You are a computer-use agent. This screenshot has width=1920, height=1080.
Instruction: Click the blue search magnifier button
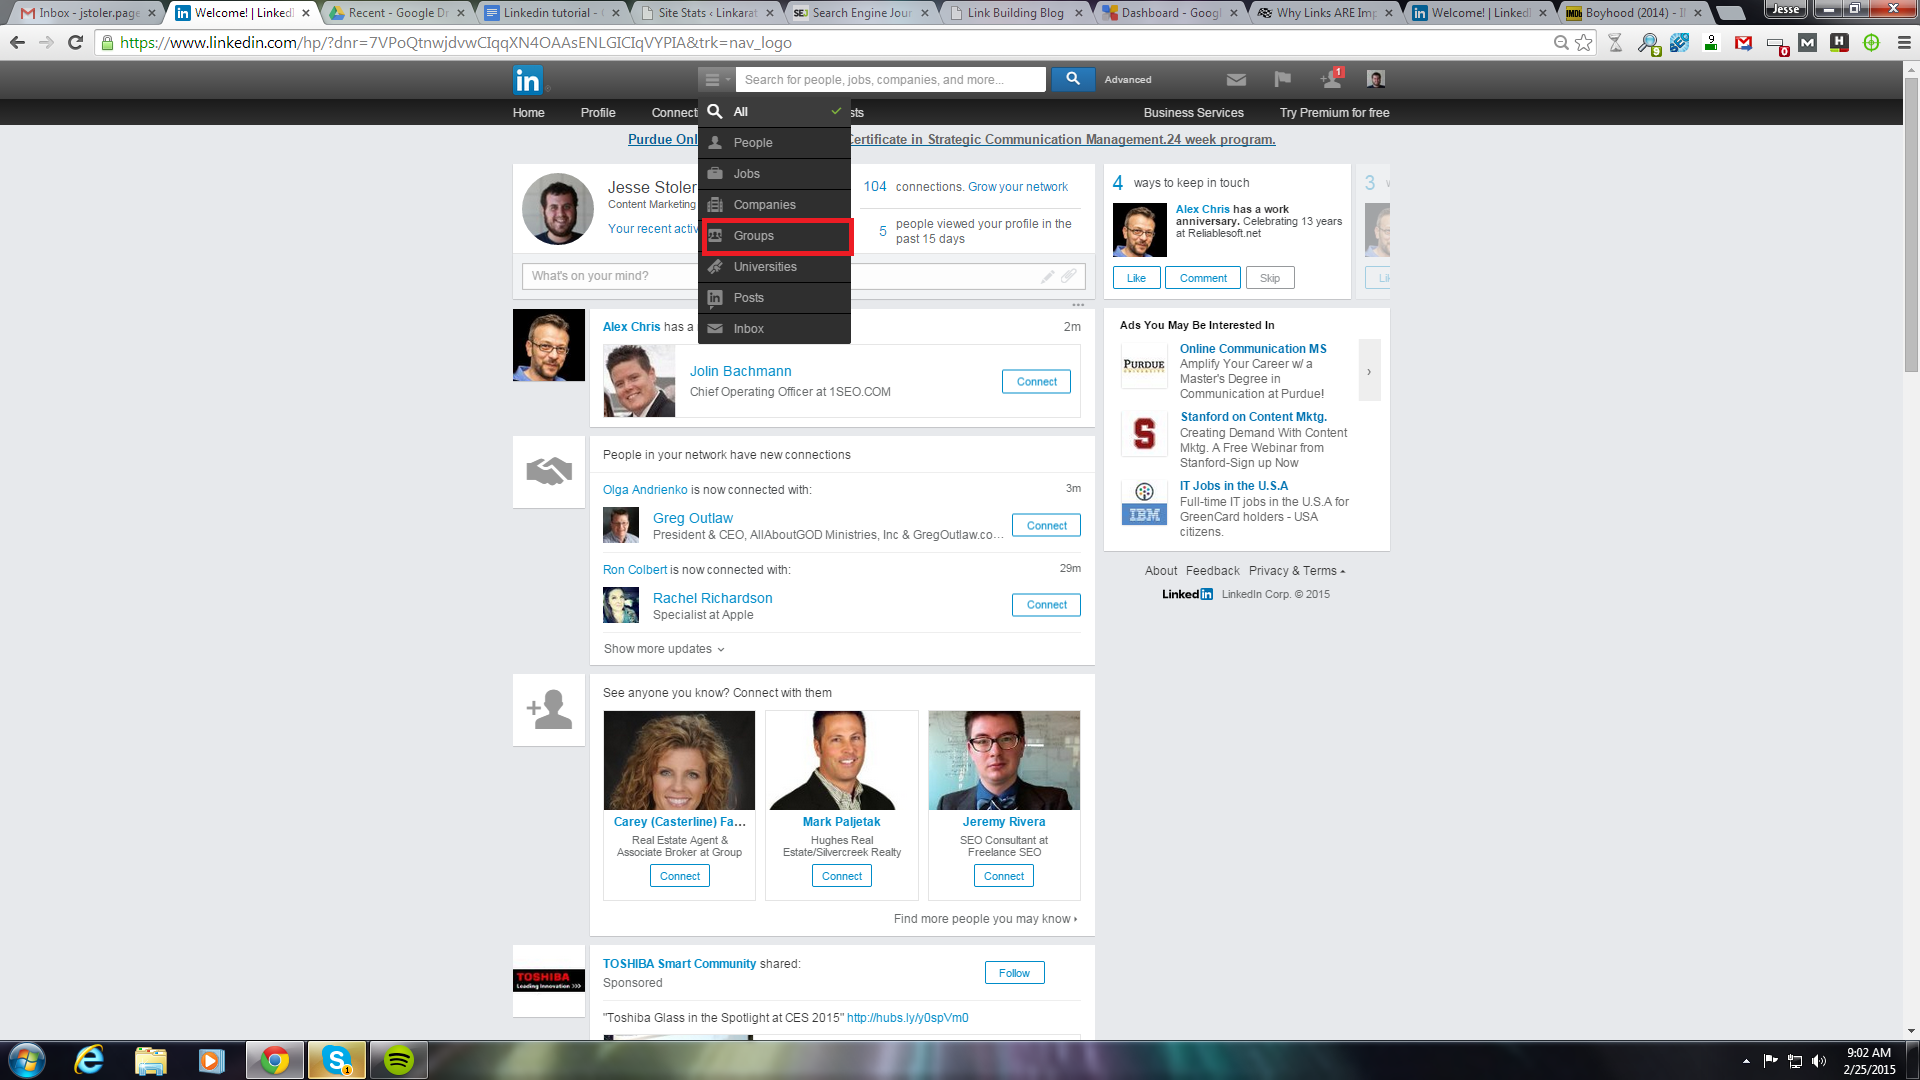[x=1072, y=79]
